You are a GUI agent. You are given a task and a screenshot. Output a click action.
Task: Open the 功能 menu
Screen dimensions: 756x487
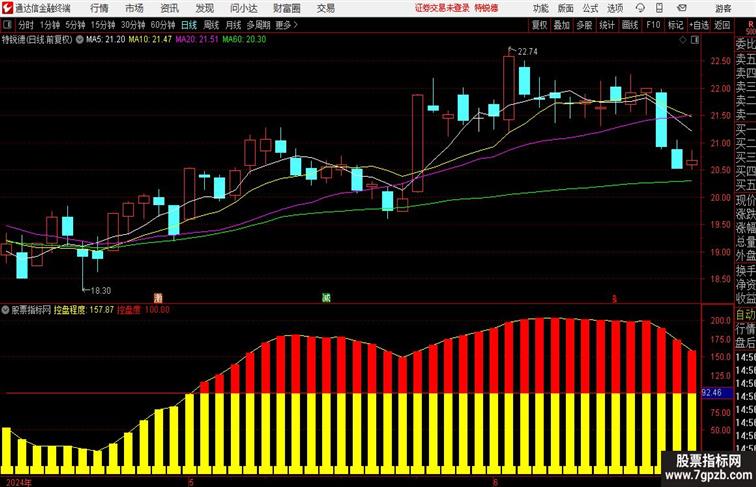[540, 8]
